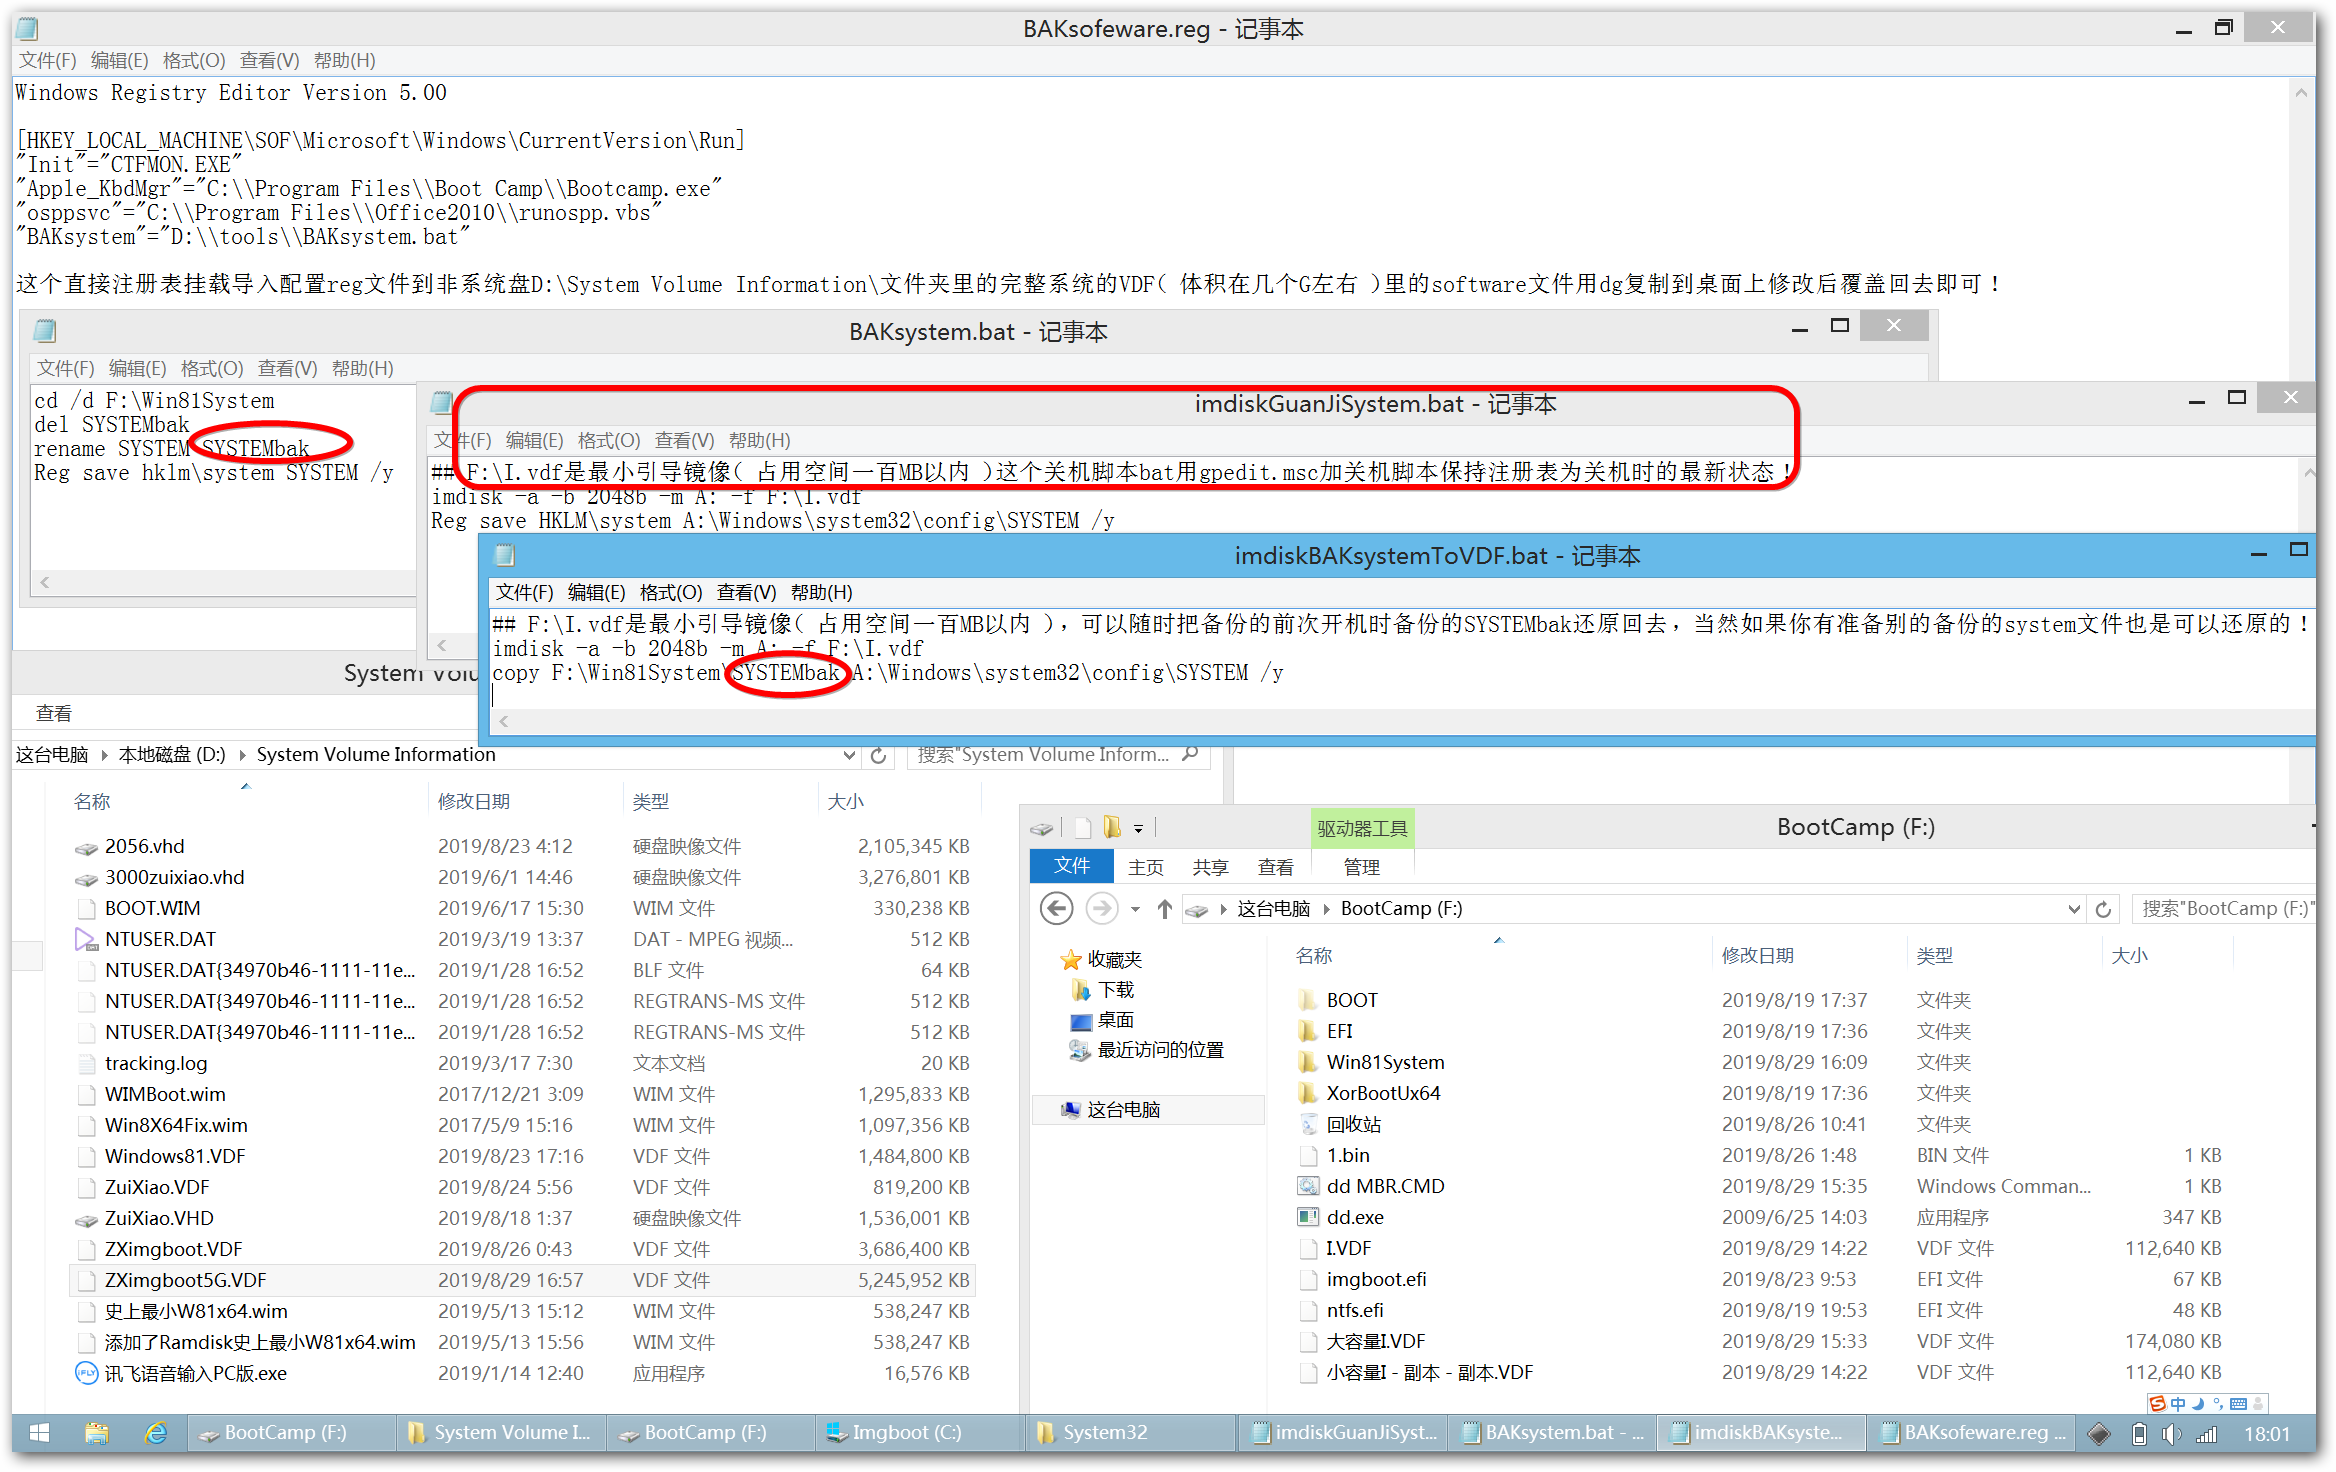This screenshot has width=2336, height=1472.
Task: Open File Explorer from the taskbar
Action: 97,1433
